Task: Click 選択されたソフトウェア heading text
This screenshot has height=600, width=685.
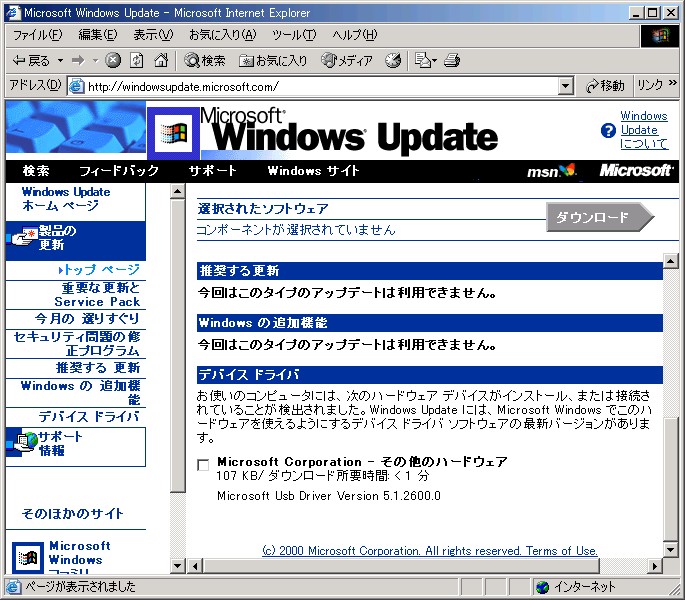Action: pos(263,208)
